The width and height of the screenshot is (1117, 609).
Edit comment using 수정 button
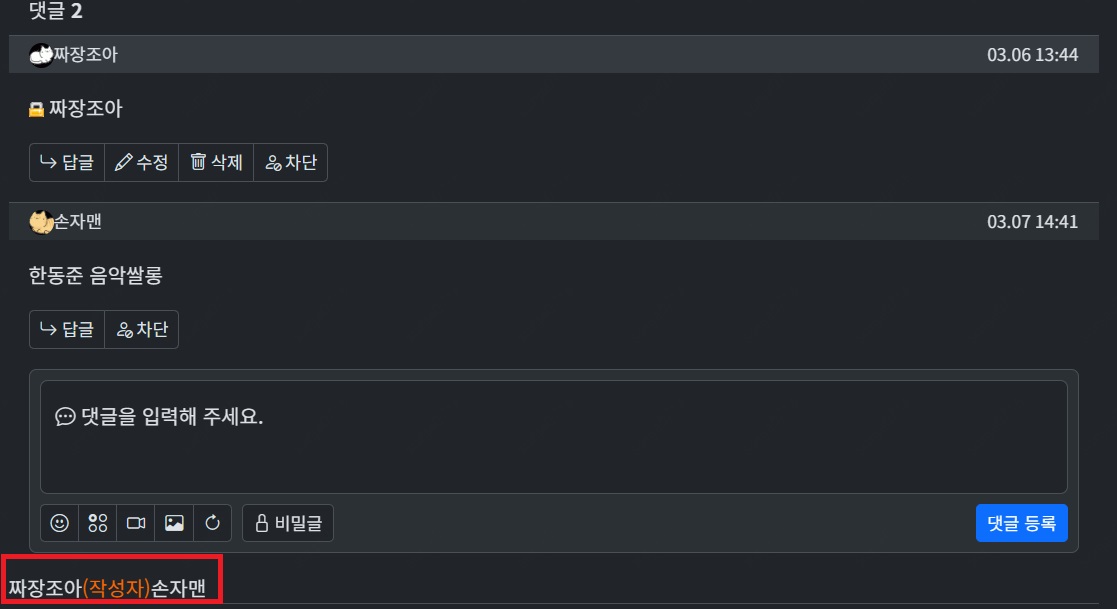click(x=142, y=162)
